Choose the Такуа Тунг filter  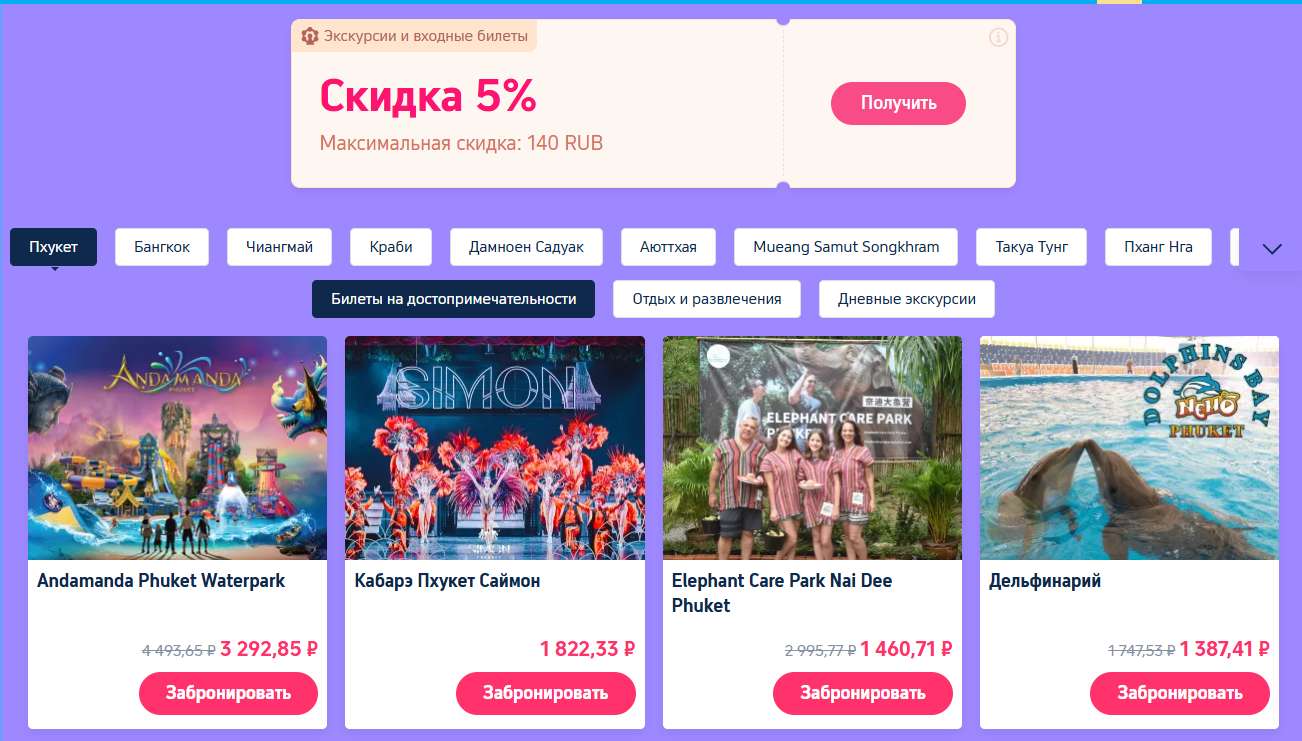click(x=1031, y=247)
